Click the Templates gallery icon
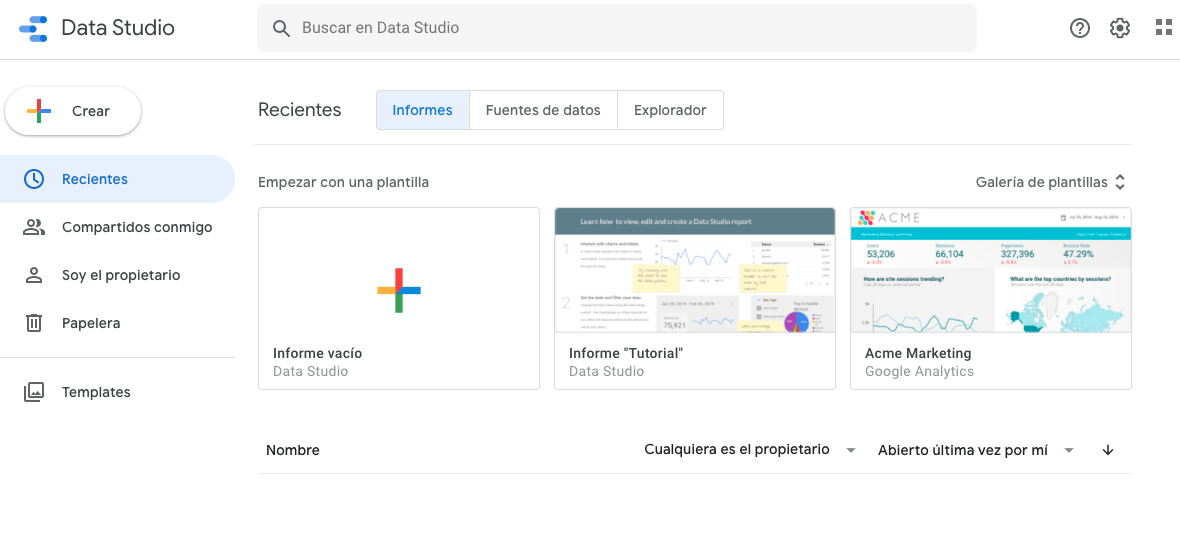Viewport: 1180px width, 533px height. 34,392
